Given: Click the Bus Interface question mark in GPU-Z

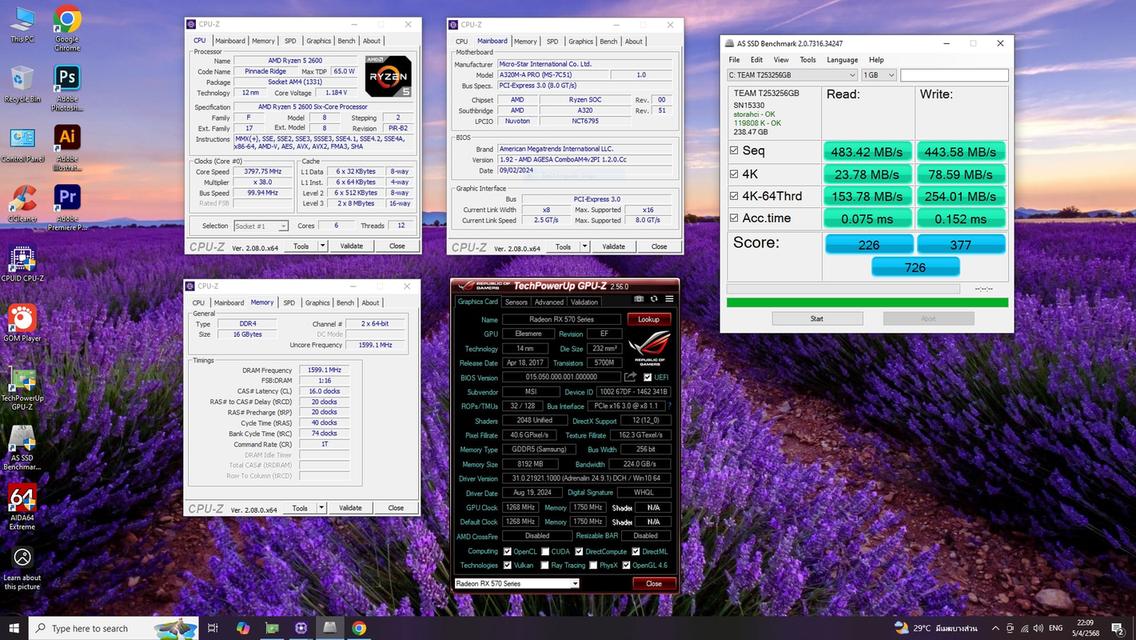Looking at the screenshot, I should point(669,406).
